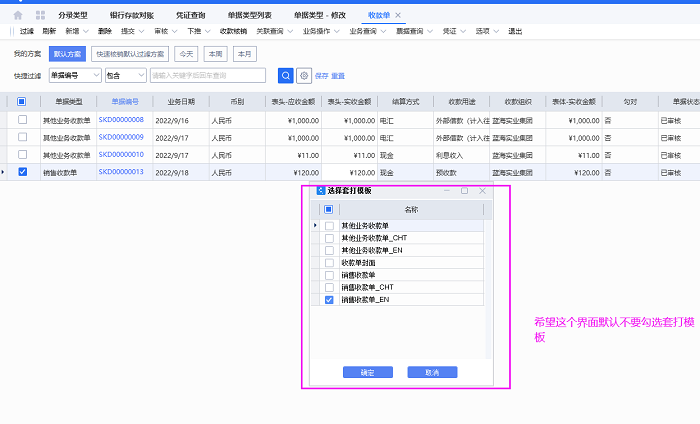Open the 单据类型列表 tab
The height and width of the screenshot is (424, 700).
[x=252, y=15]
